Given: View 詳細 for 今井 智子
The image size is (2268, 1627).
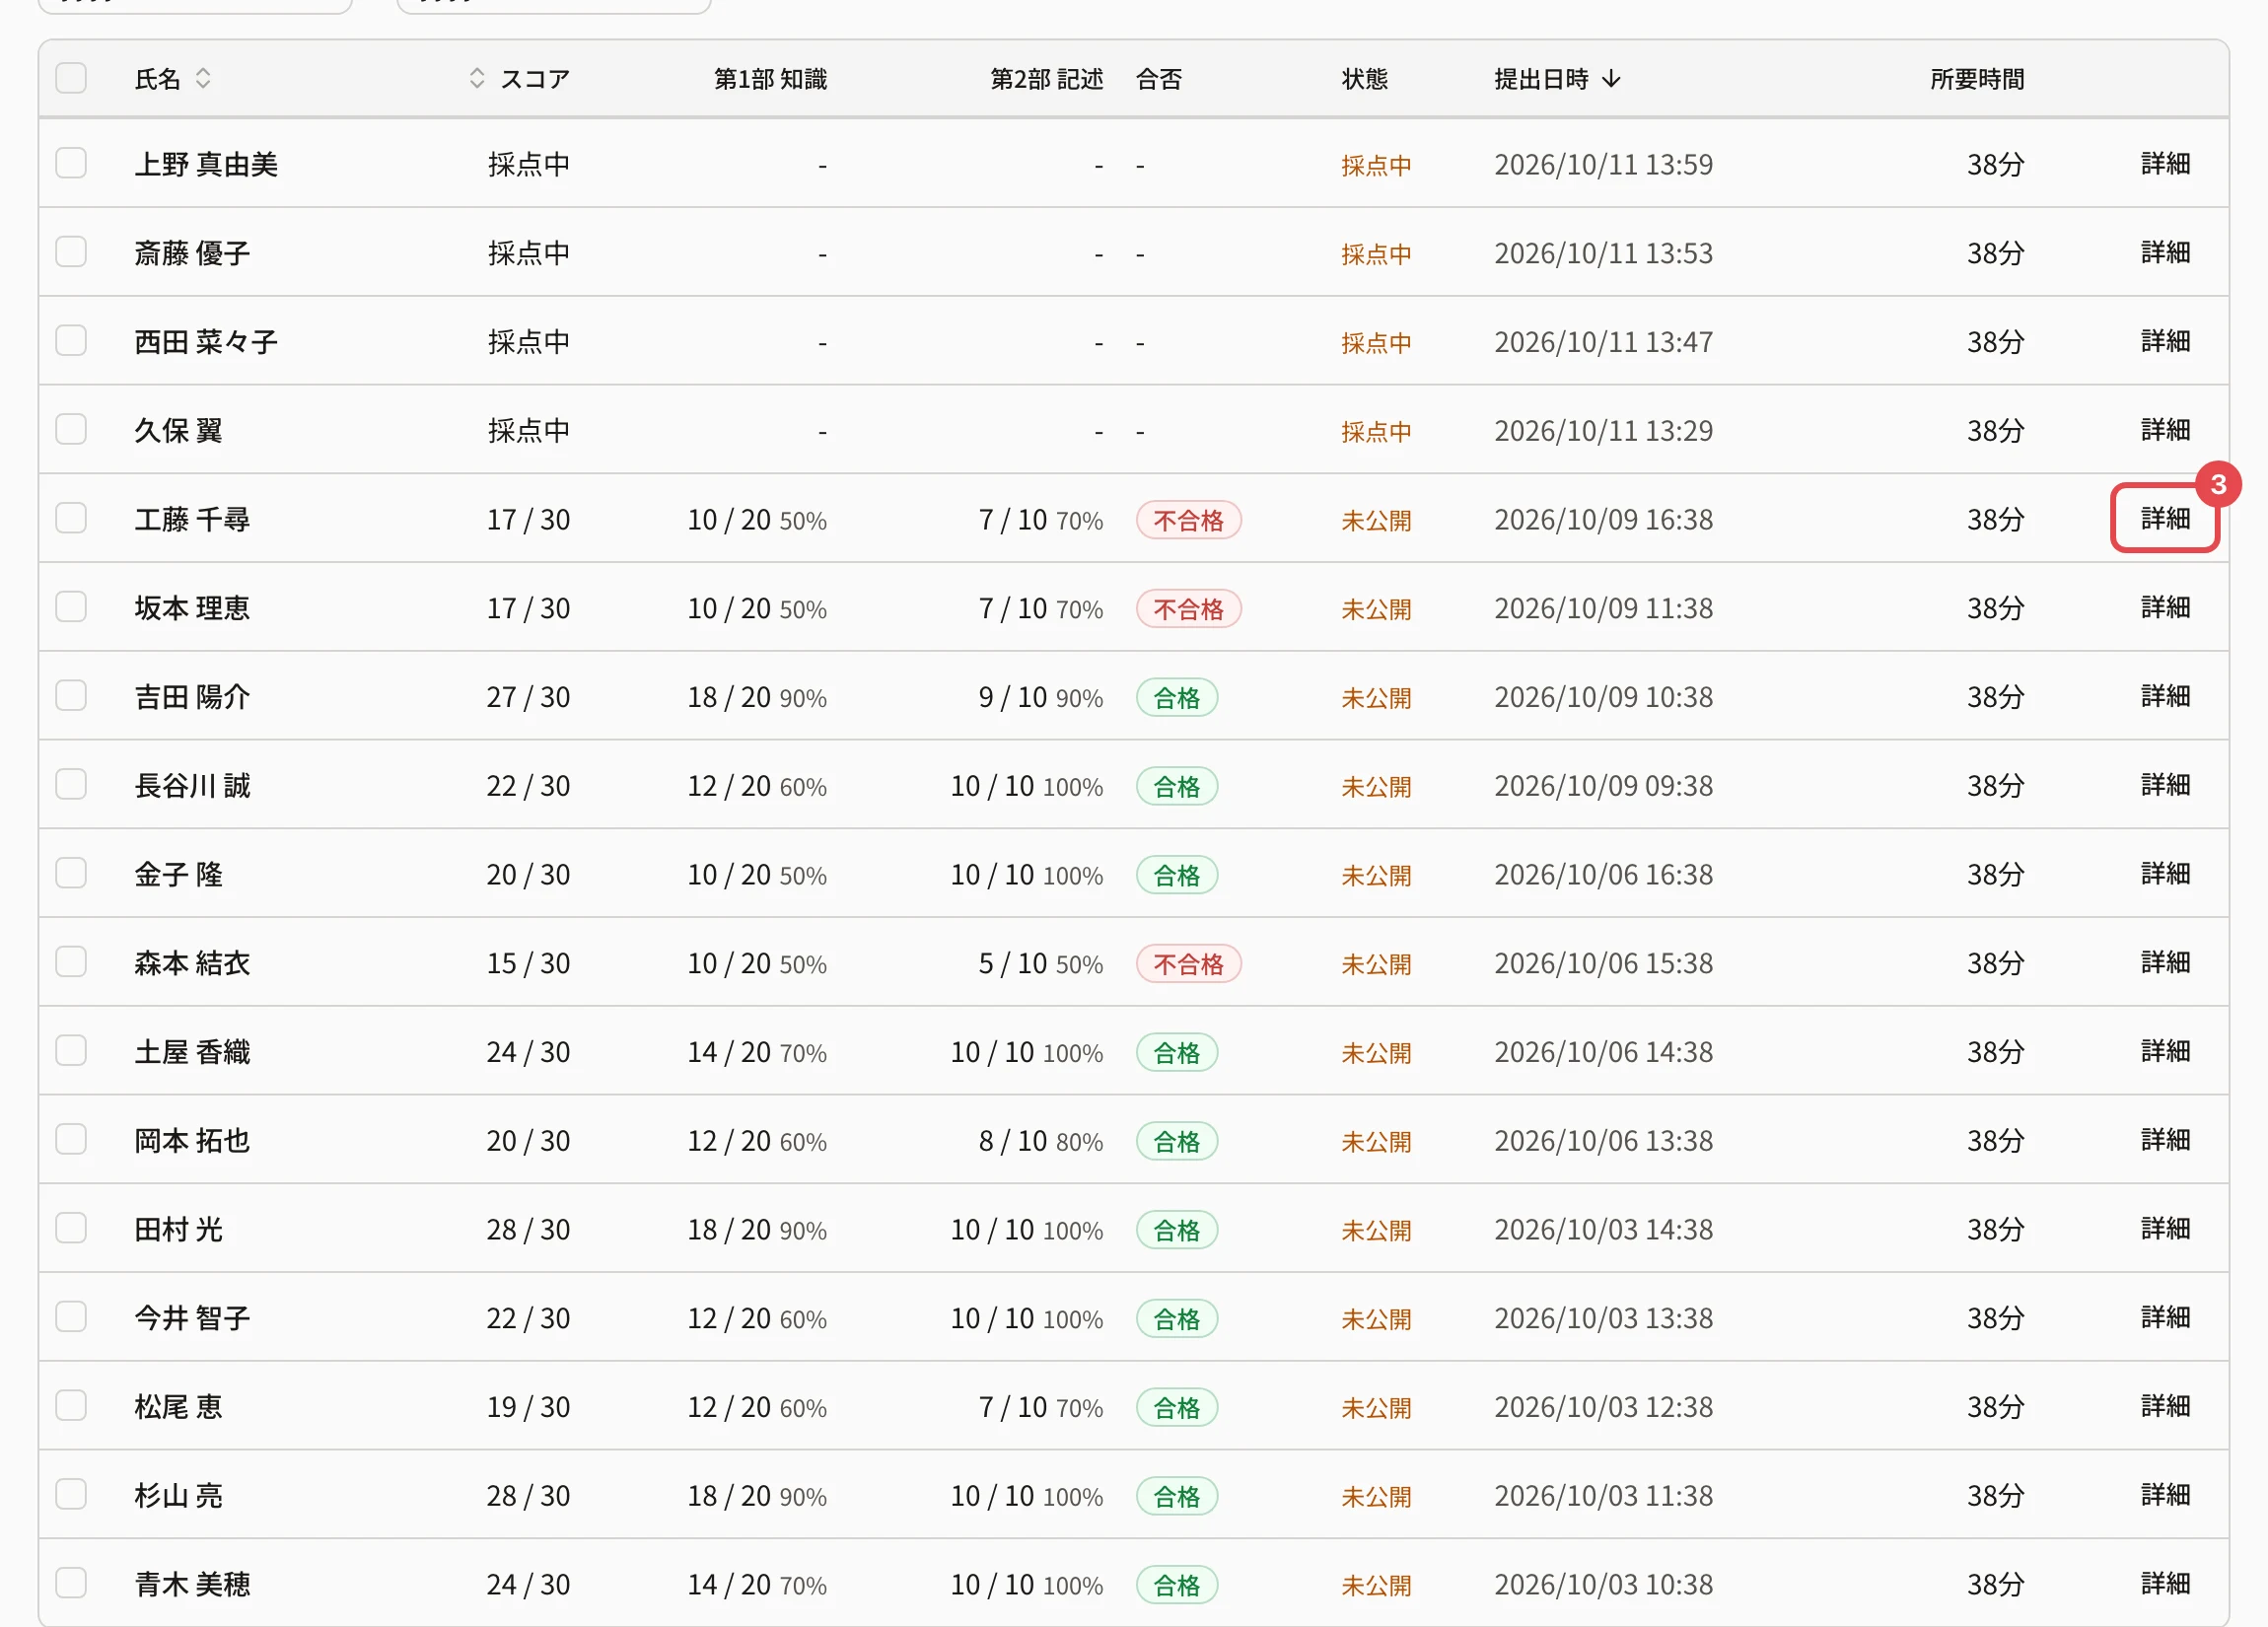Looking at the screenshot, I should point(2165,1317).
